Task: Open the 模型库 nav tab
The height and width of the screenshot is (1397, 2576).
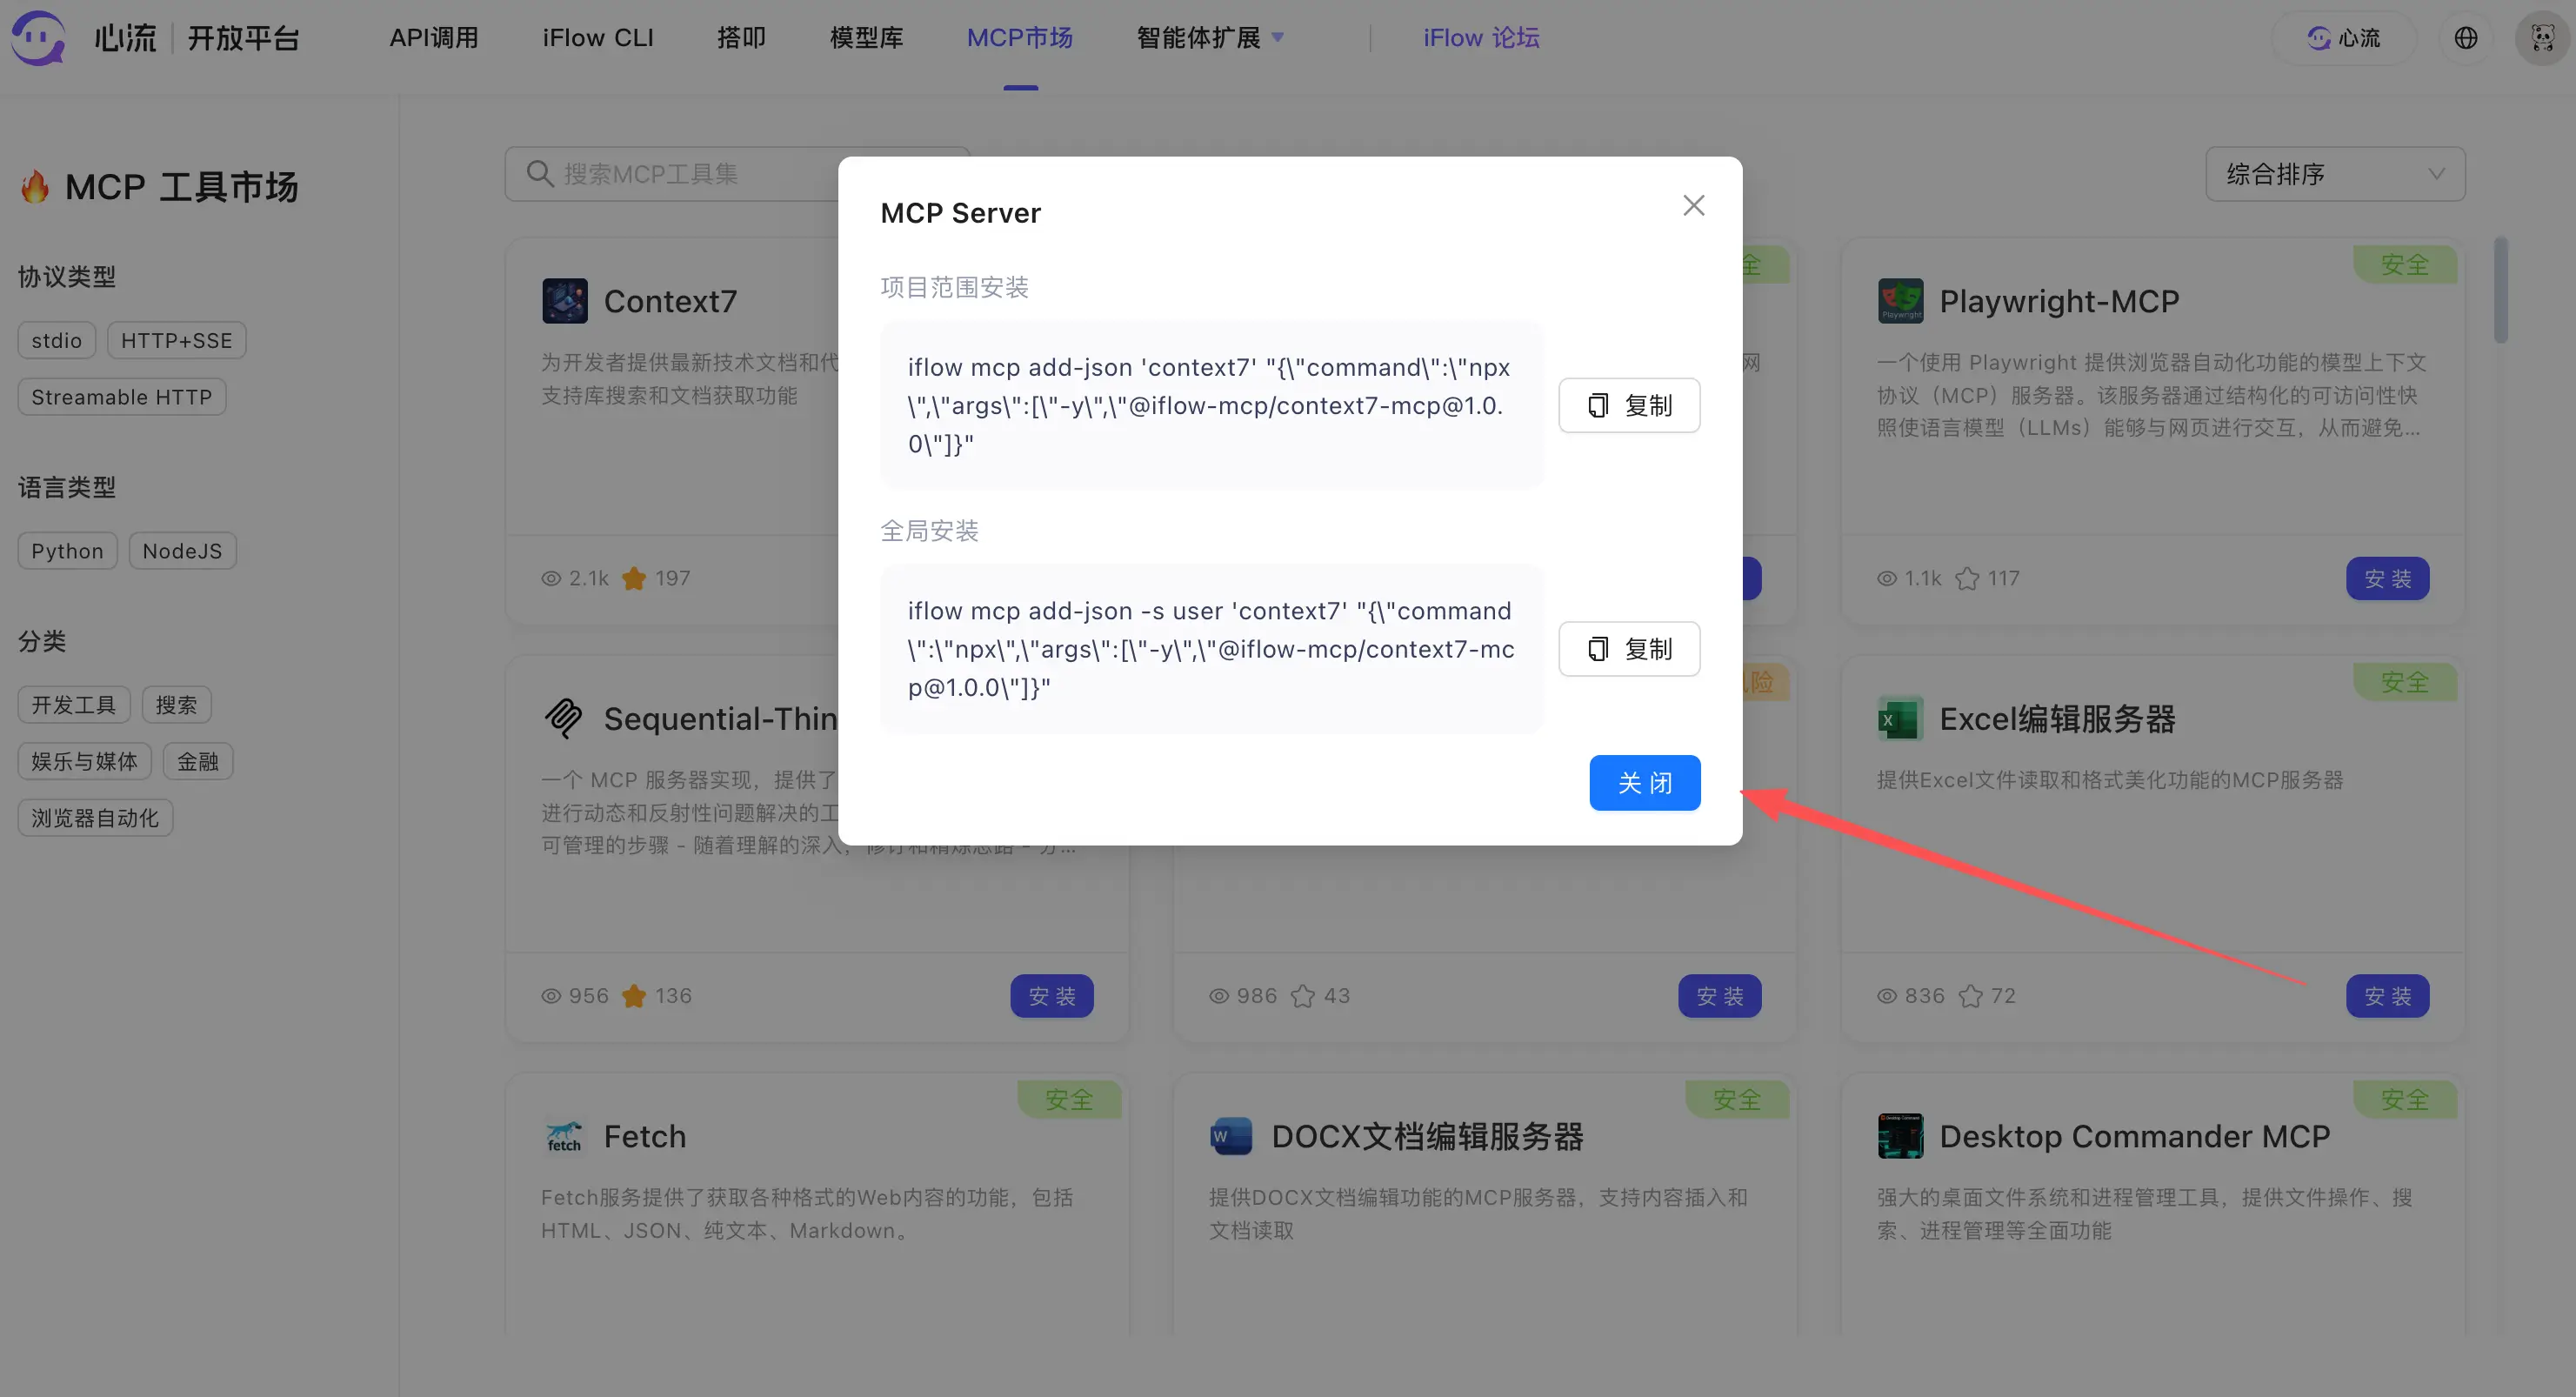Action: coord(866,38)
